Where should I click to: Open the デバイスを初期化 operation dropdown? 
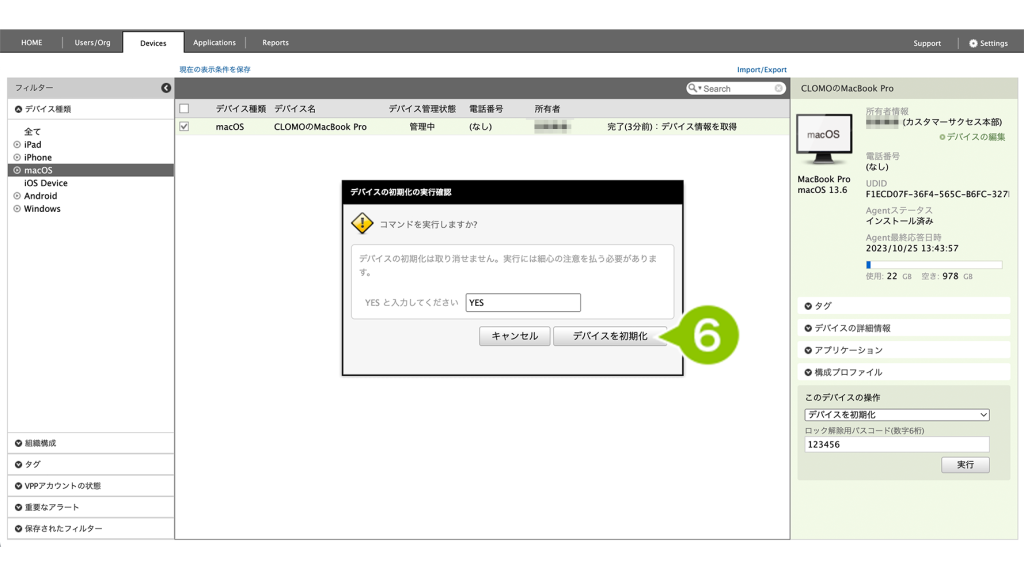(x=897, y=415)
